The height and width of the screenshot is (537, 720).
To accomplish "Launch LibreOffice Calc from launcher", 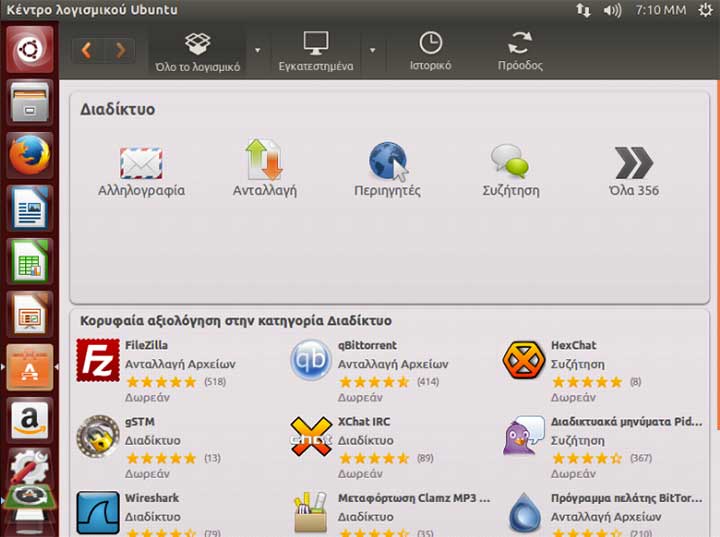I will [x=30, y=261].
